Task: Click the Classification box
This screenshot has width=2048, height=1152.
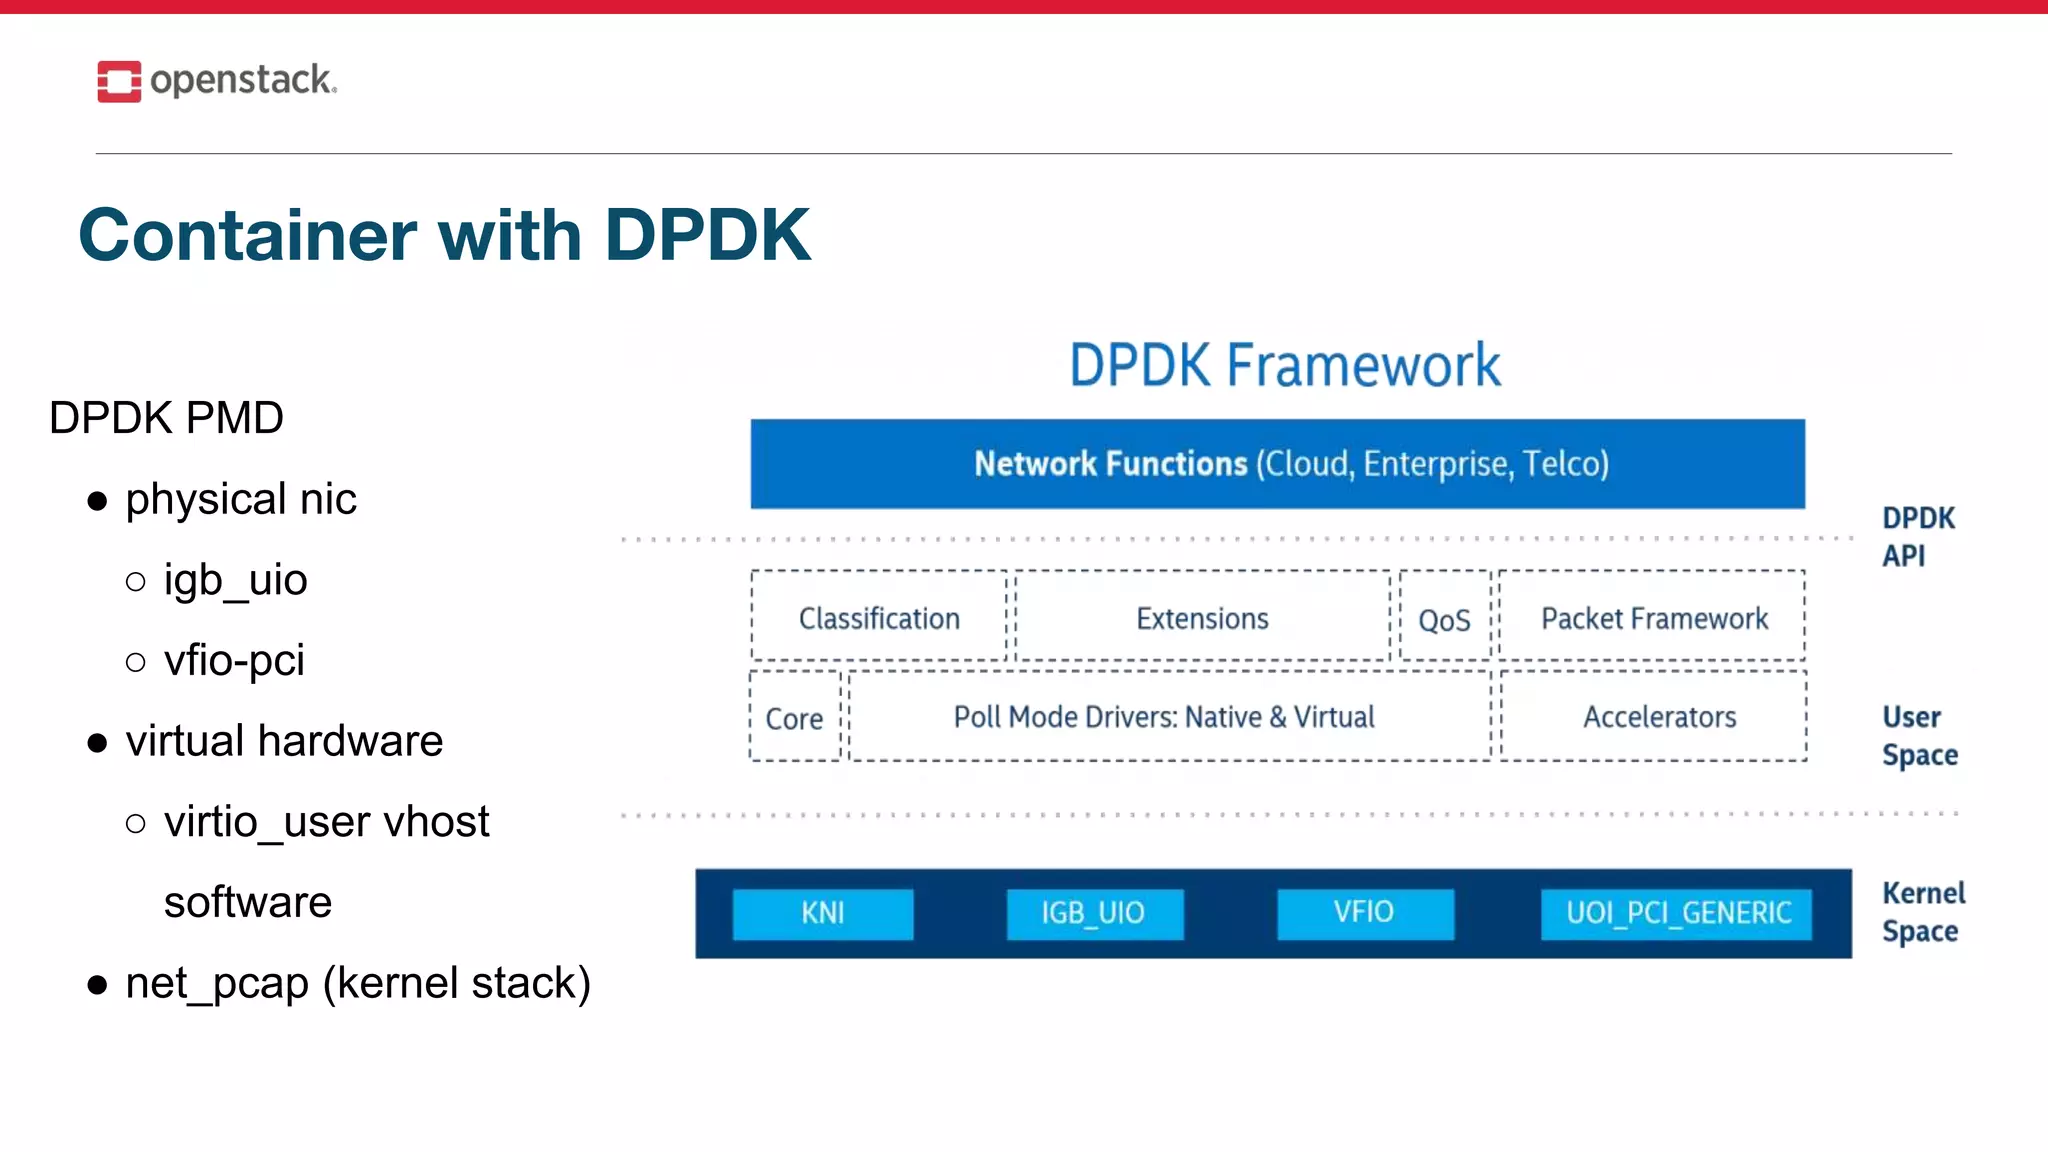Action: (x=879, y=616)
